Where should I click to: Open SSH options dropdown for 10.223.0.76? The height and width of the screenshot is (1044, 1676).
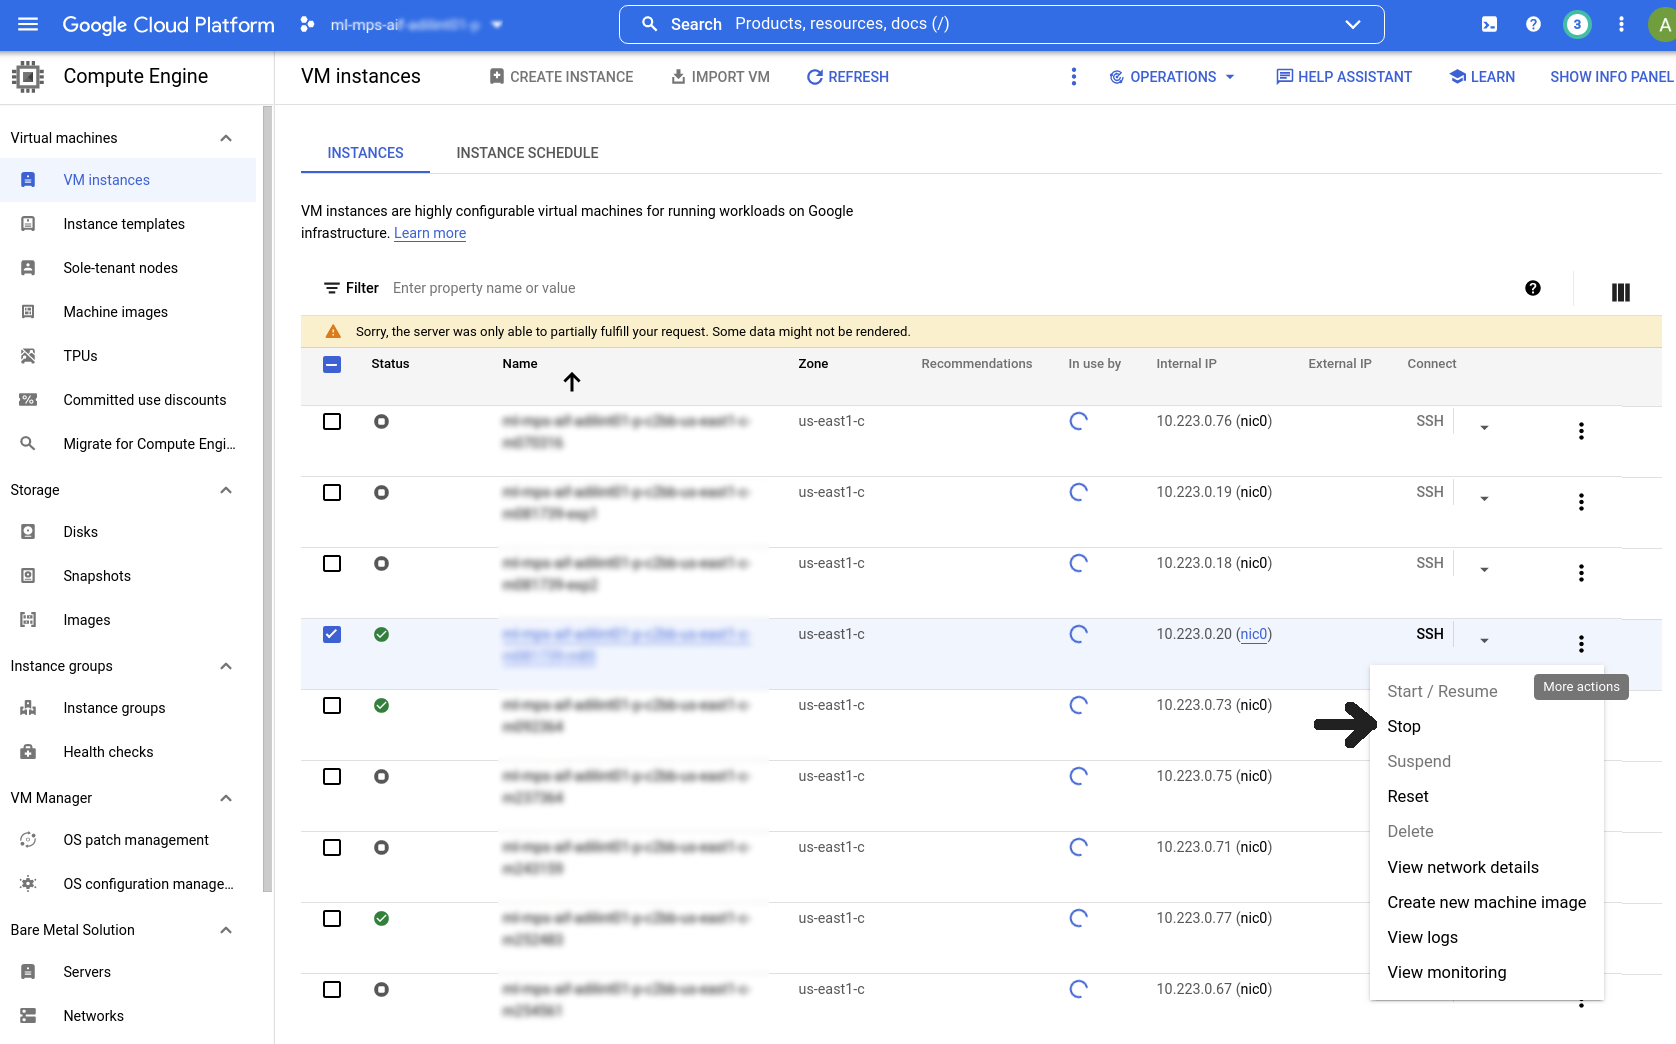click(1484, 428)
